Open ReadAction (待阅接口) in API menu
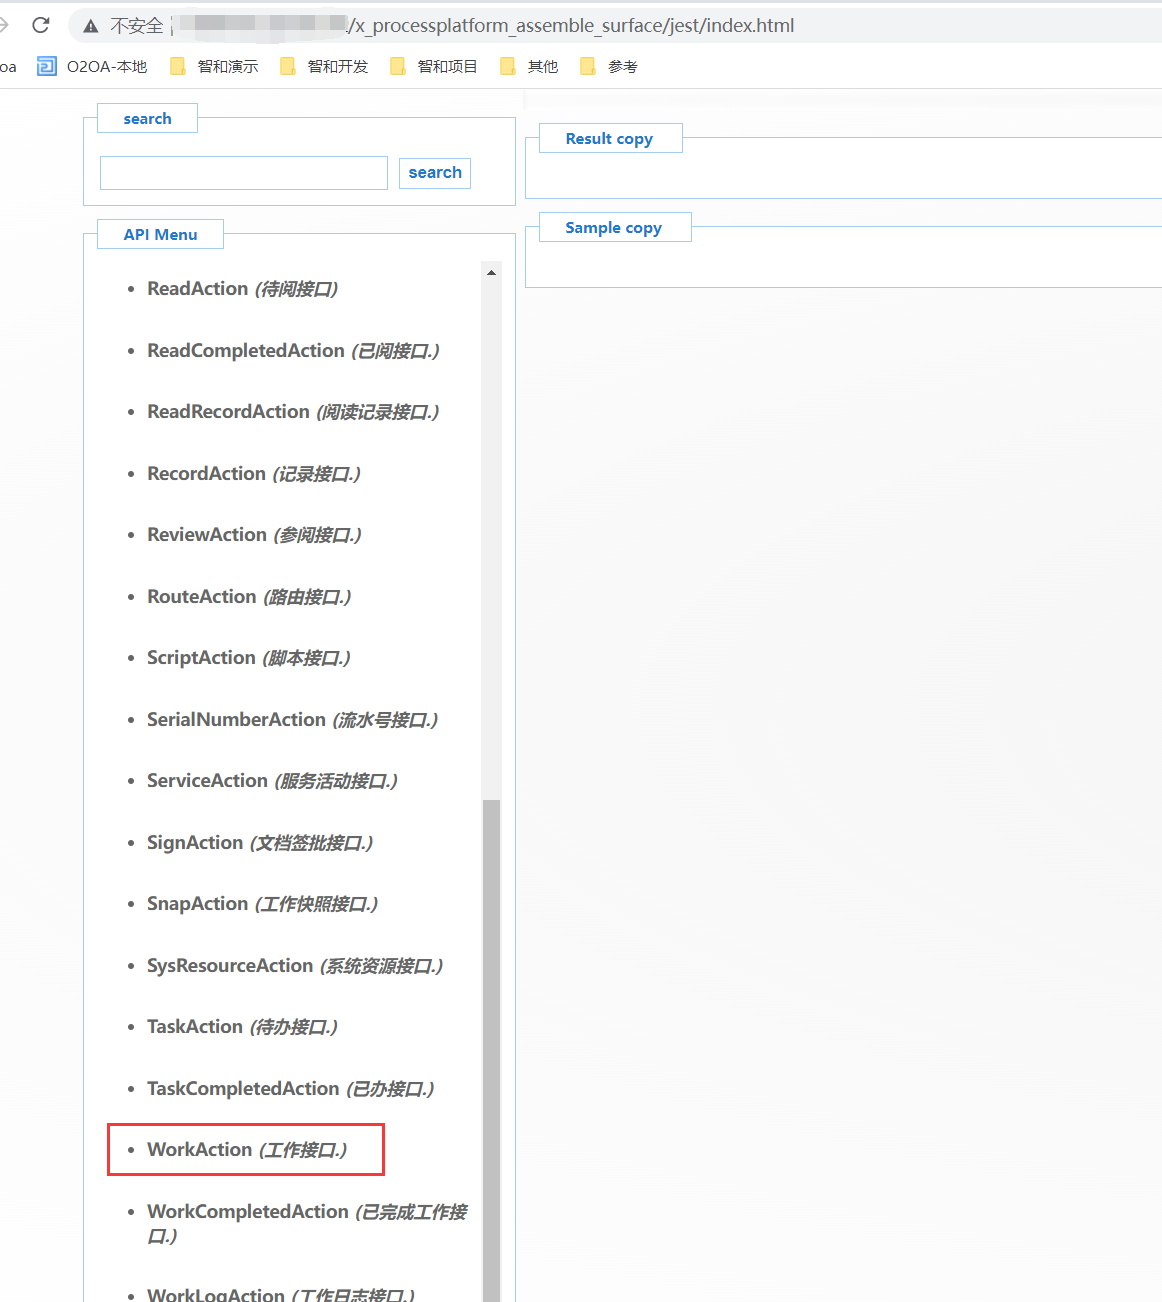 [x=242, y=289]
